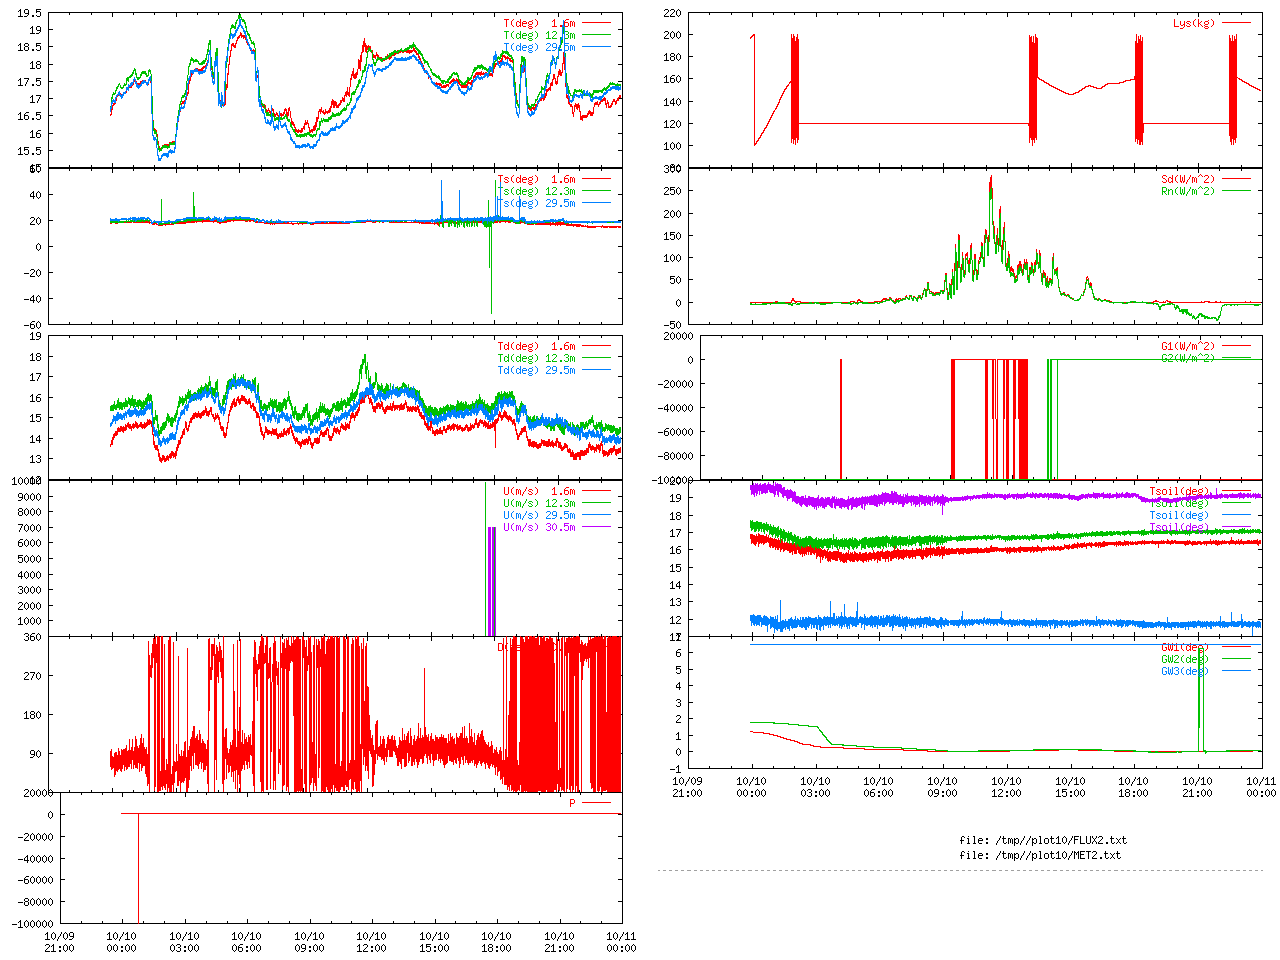
Task: Click the blue 'Td(deg) 29.5m' legend label
Action: pyautogui.click(x=536, y=371)
